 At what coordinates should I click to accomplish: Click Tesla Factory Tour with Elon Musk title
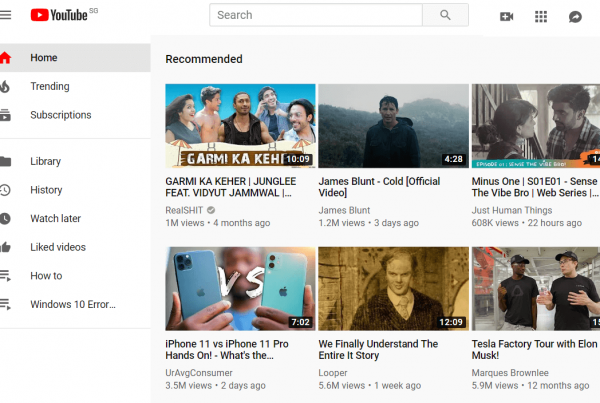coord(535,350)
